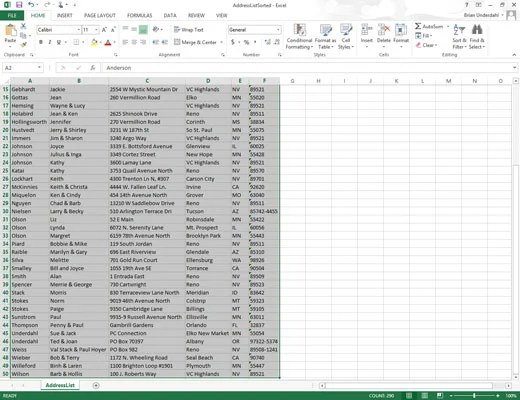The image size is (520, 400).
Task: Click the Format Painter brush icon
Action: coord(23,44)
